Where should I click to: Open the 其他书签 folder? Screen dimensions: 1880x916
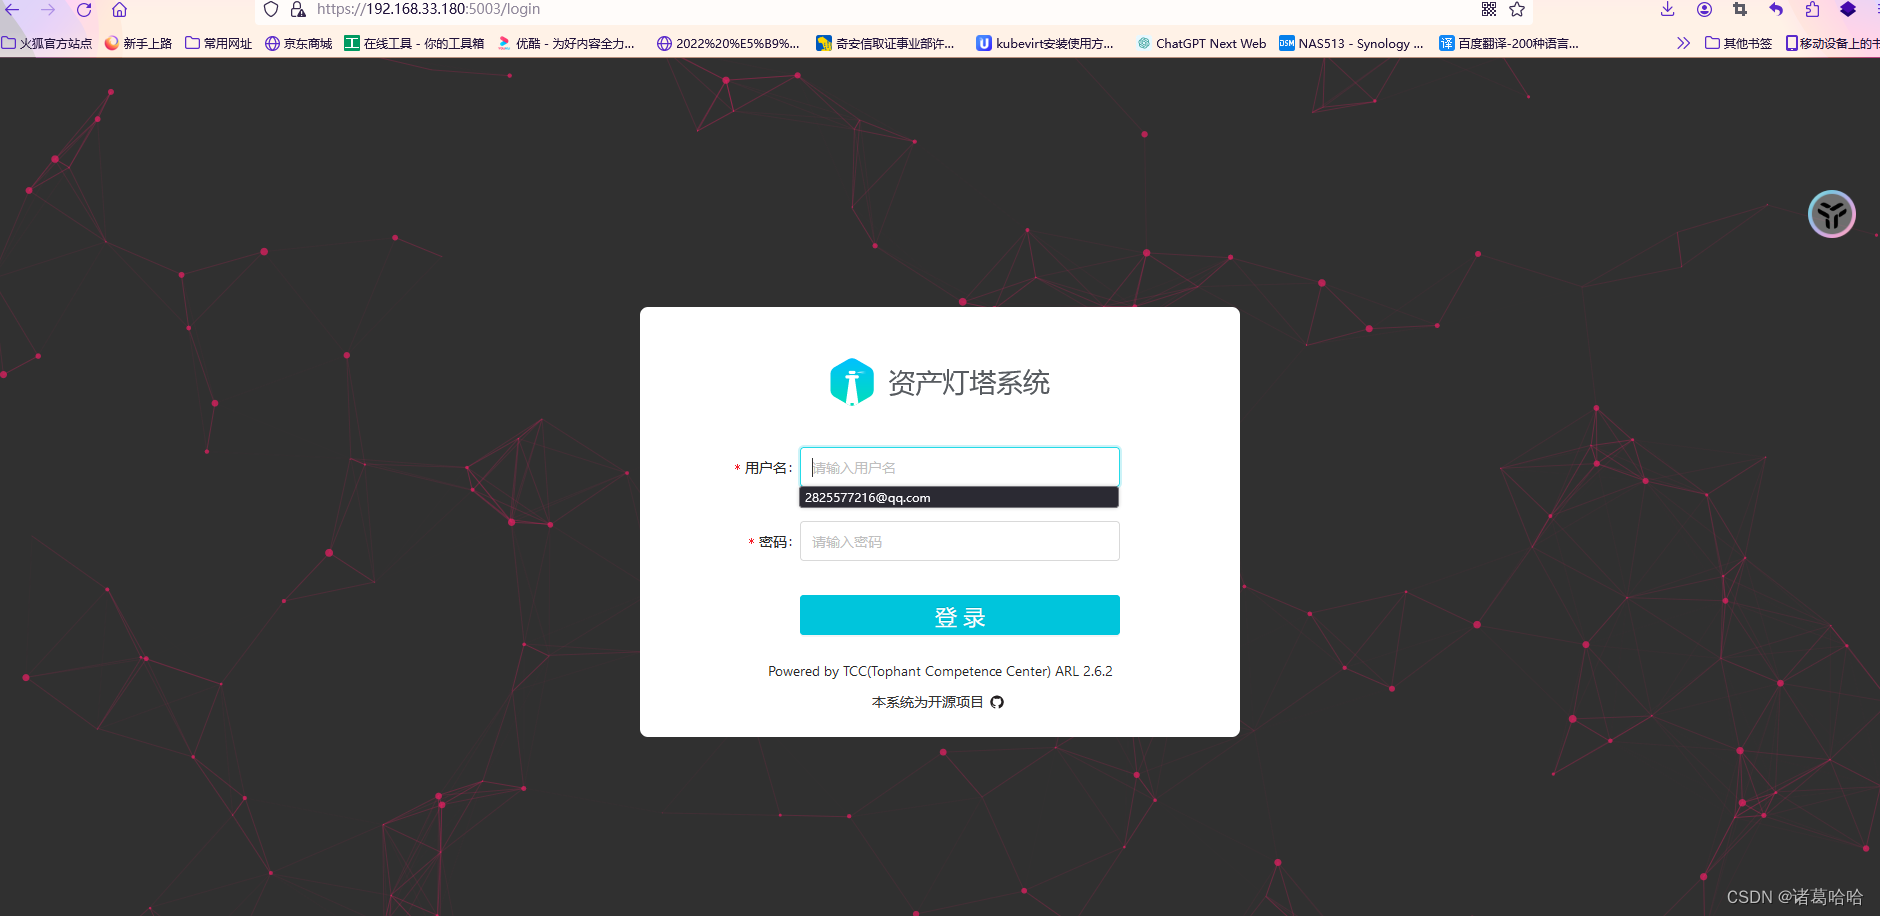point(1739,43)
